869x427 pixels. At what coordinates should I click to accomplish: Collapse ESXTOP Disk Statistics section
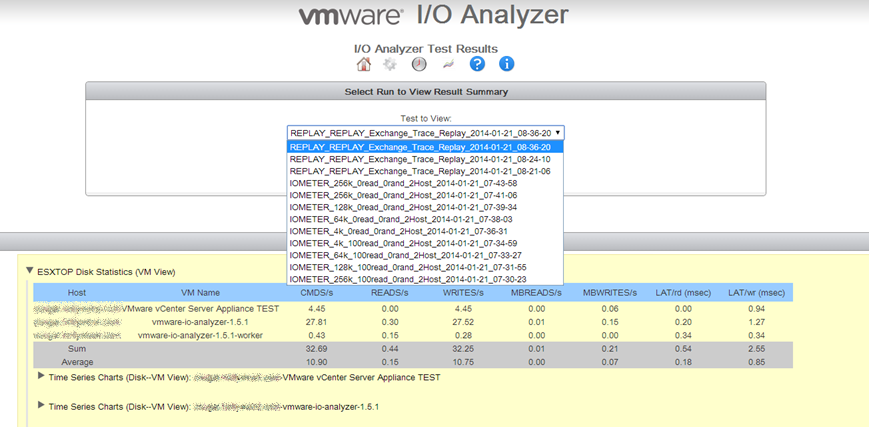tap(28, 271)
